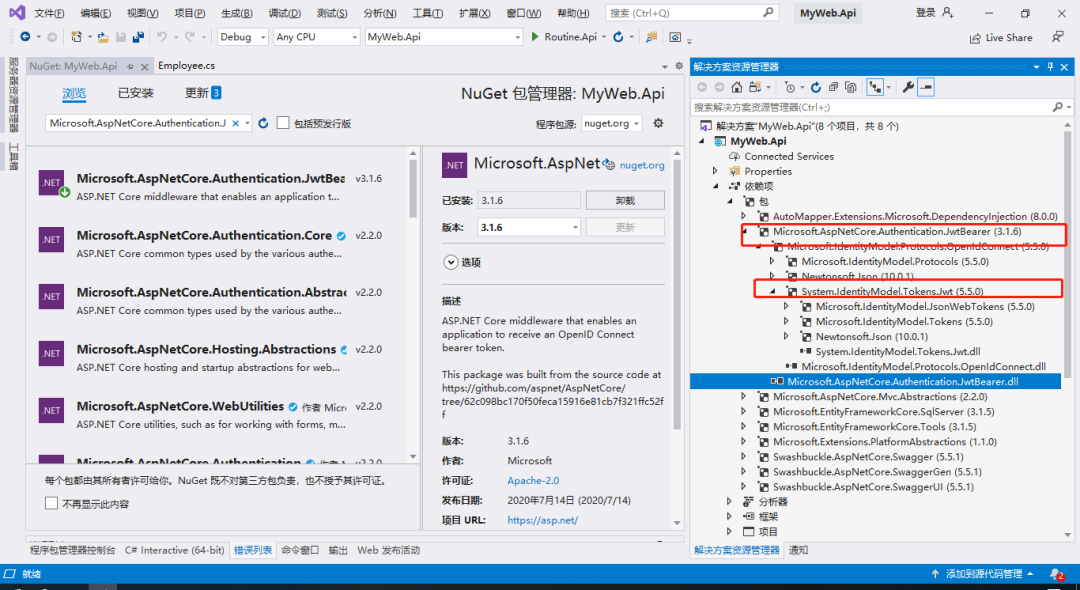Open the 调试(D) menu
Viewport: 1080px width, 590px height.
(284, 13)
